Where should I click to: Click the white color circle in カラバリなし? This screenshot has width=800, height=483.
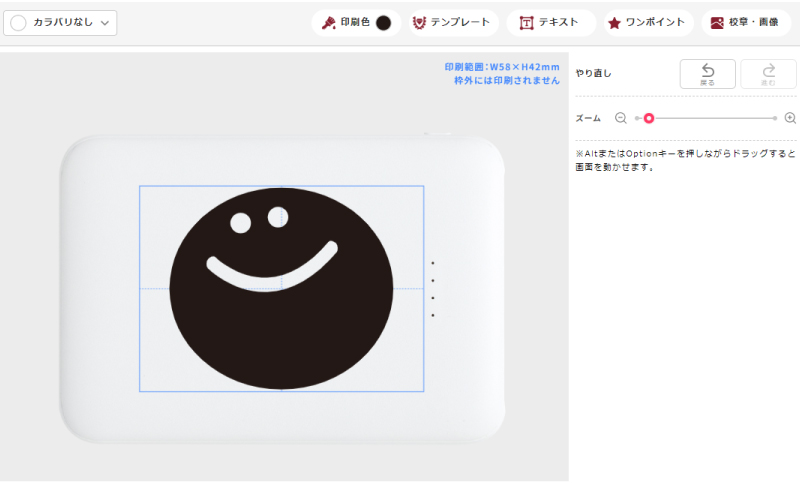pyautogui.click(x=18, y=23)
